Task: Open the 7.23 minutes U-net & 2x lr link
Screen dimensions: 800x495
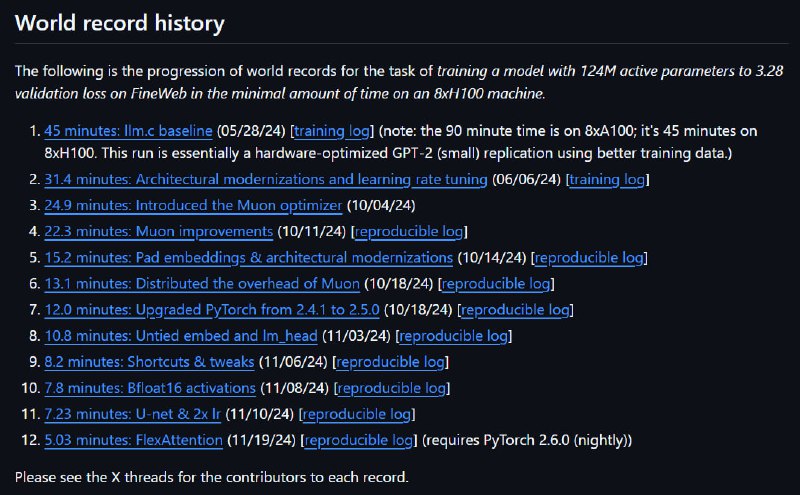Action: [132, 414]
